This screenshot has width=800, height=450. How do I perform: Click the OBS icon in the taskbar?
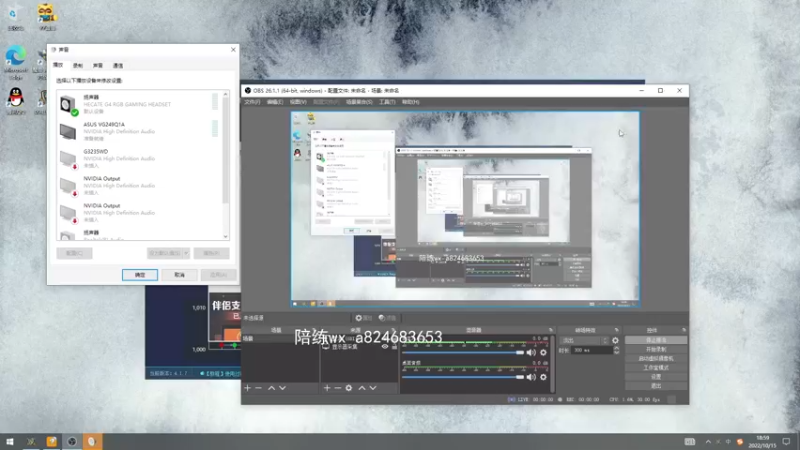72,441
